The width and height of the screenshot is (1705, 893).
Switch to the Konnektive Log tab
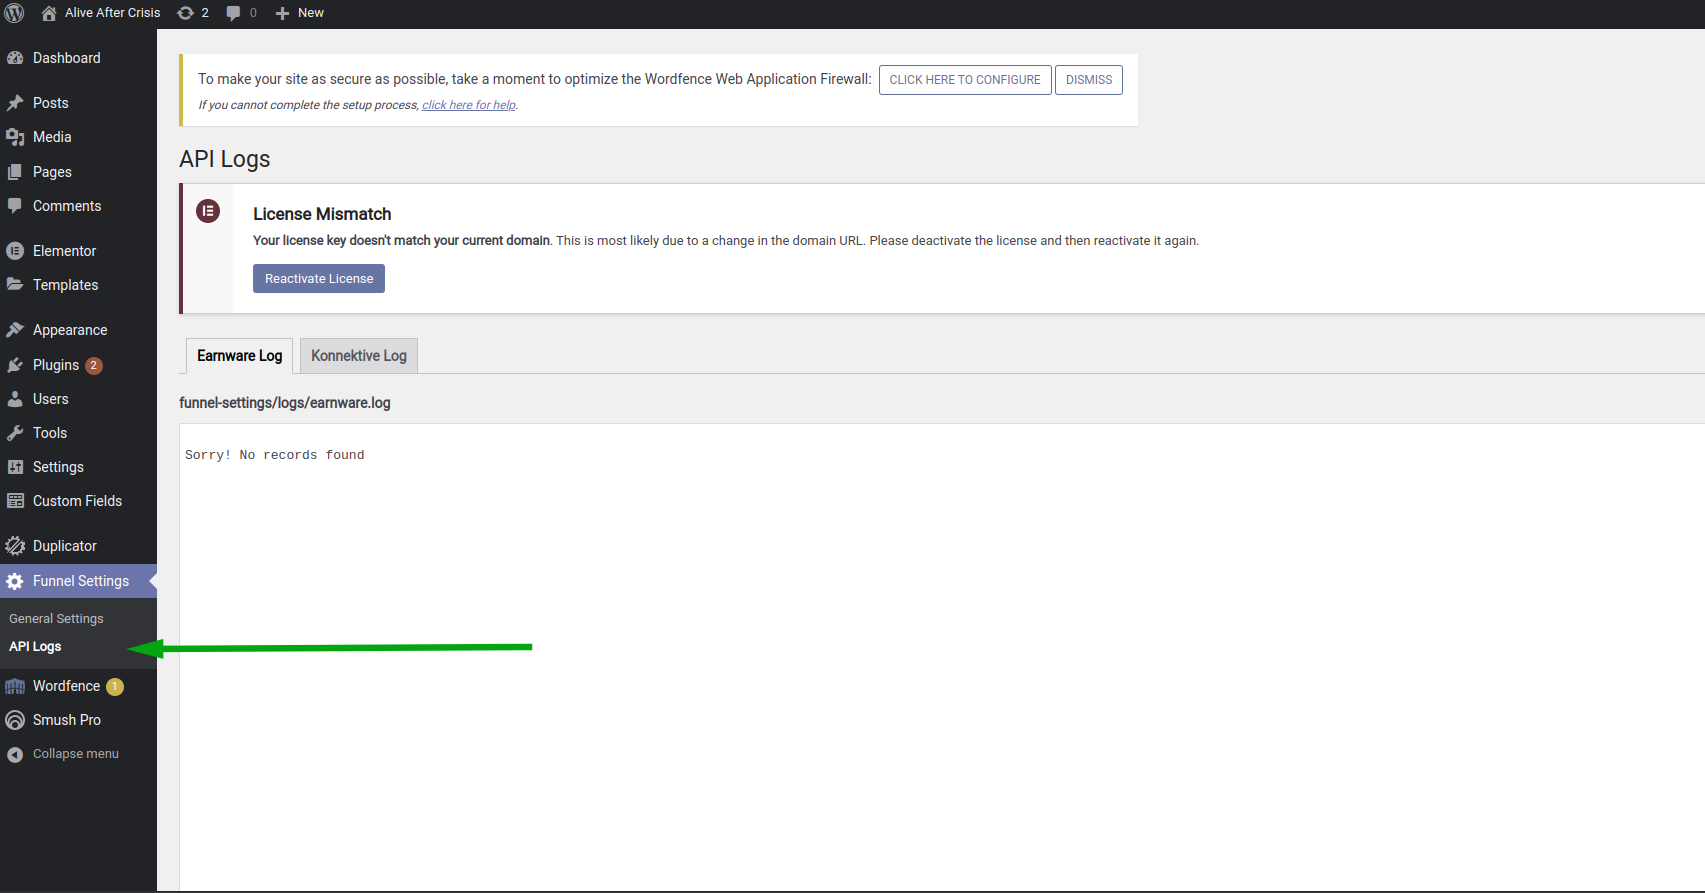pyautogui.click(x=359, y=356)
